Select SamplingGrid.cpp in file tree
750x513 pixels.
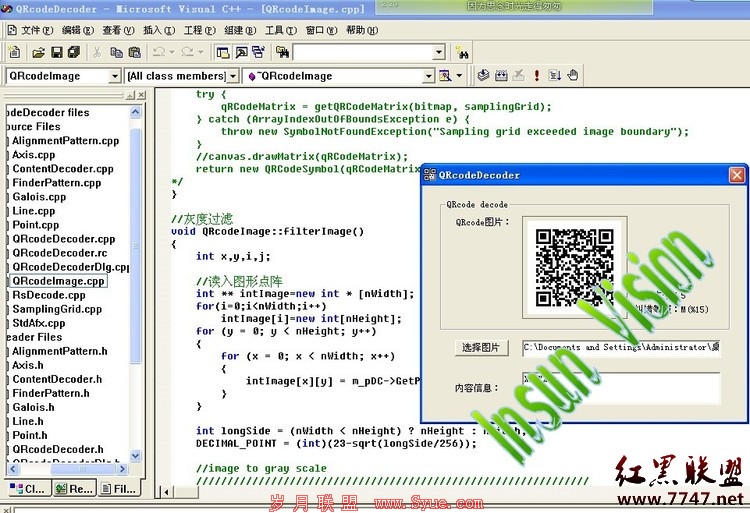57,309
